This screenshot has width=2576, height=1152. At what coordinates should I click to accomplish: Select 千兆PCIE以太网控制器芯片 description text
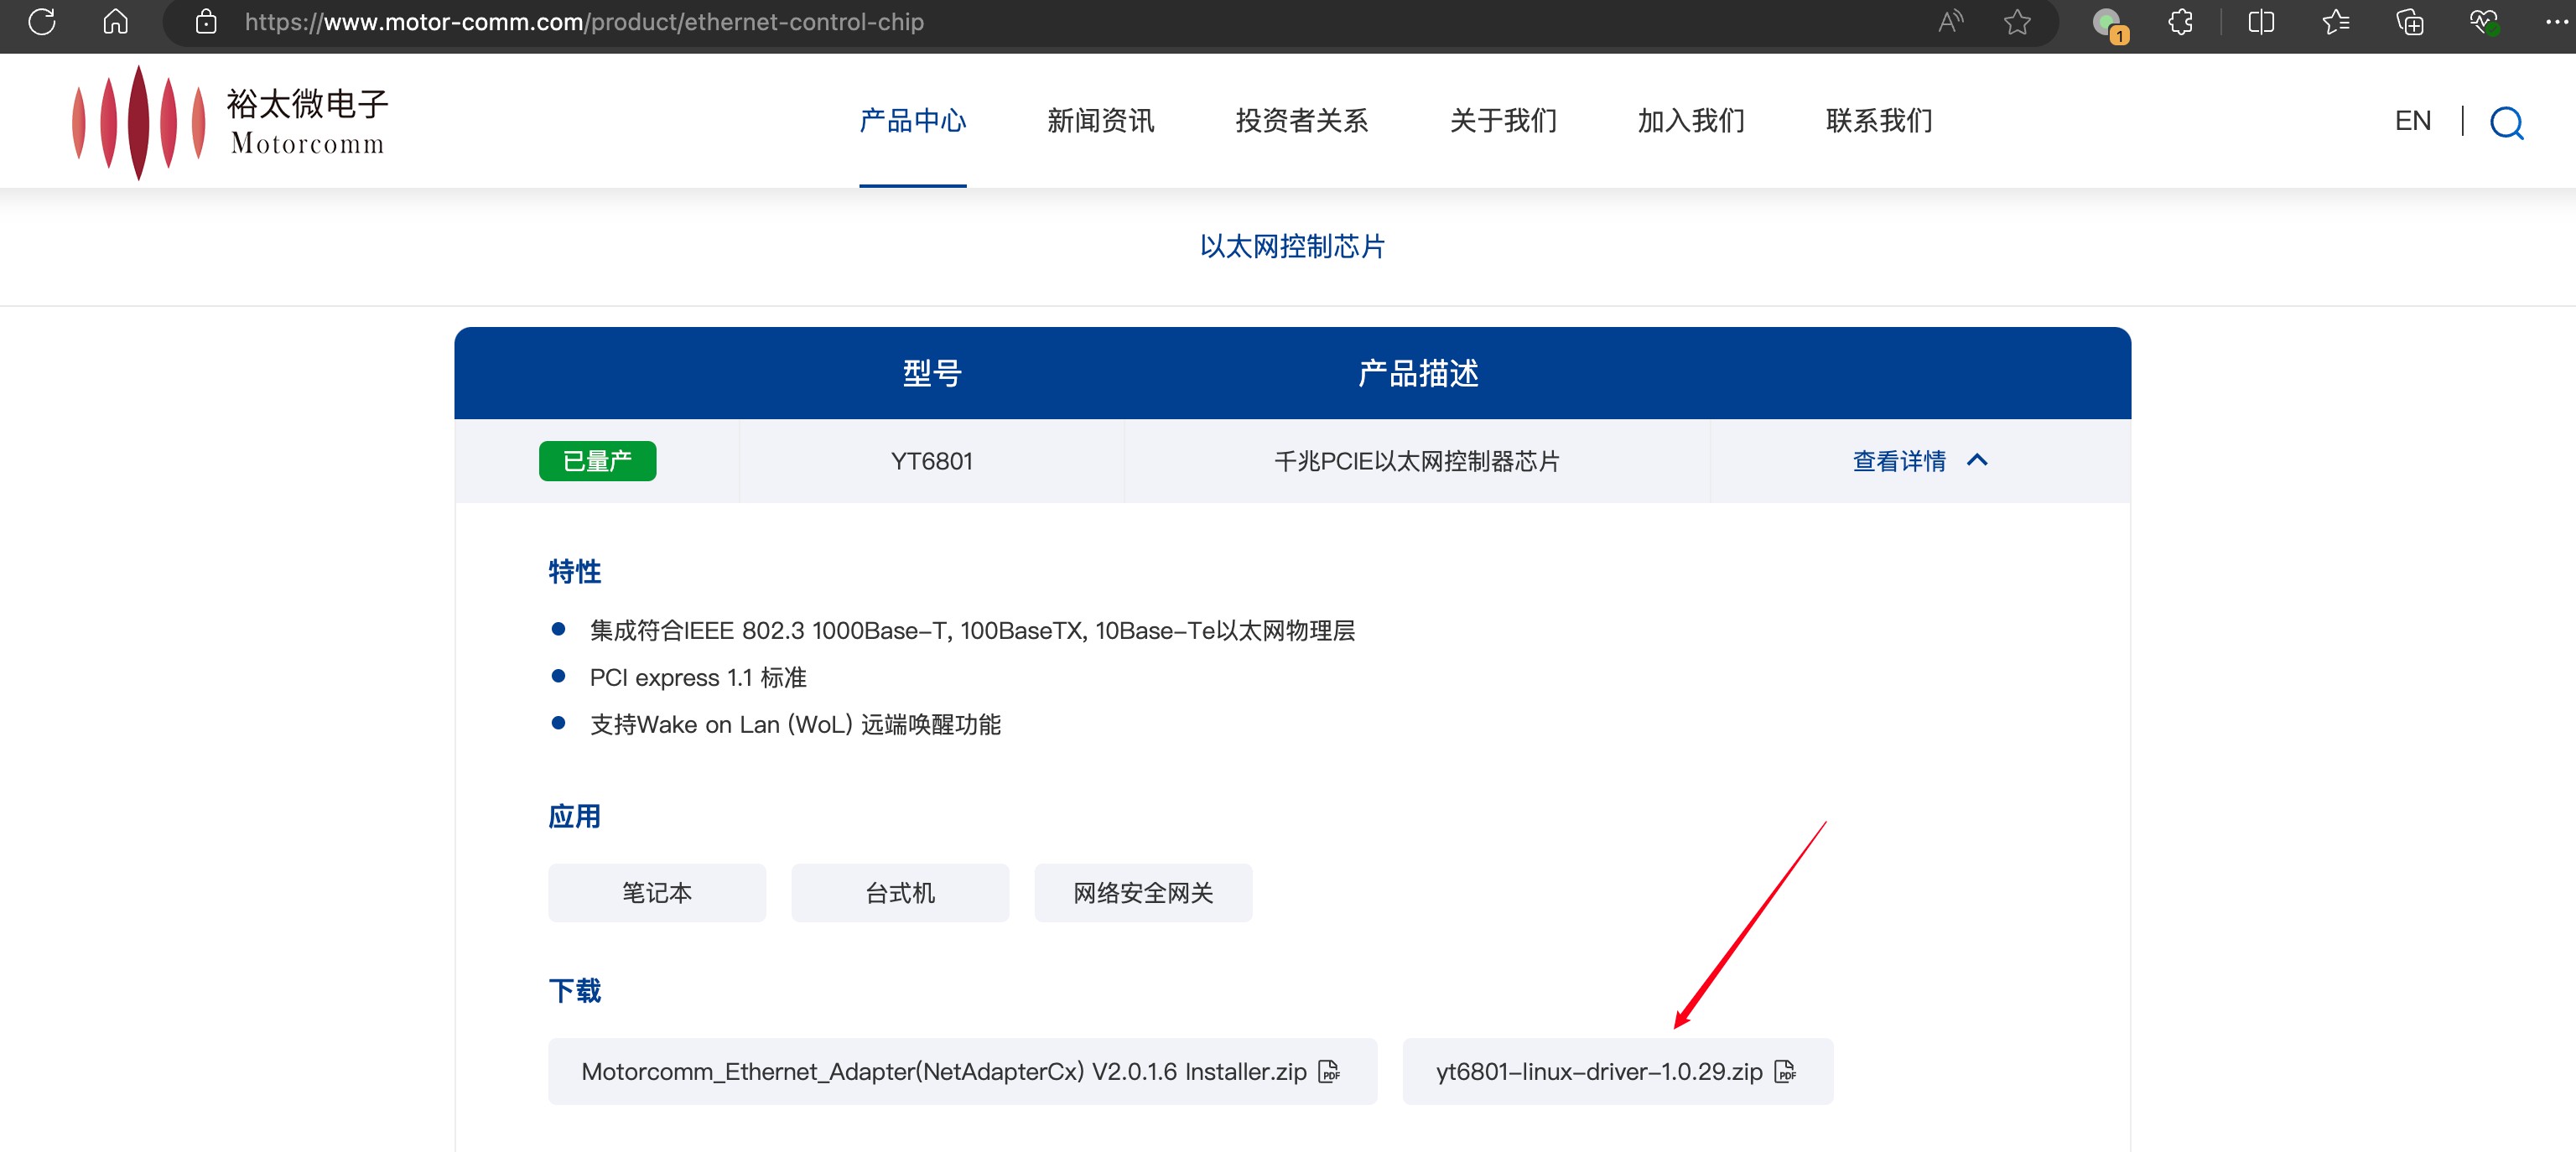point(1417,461)
